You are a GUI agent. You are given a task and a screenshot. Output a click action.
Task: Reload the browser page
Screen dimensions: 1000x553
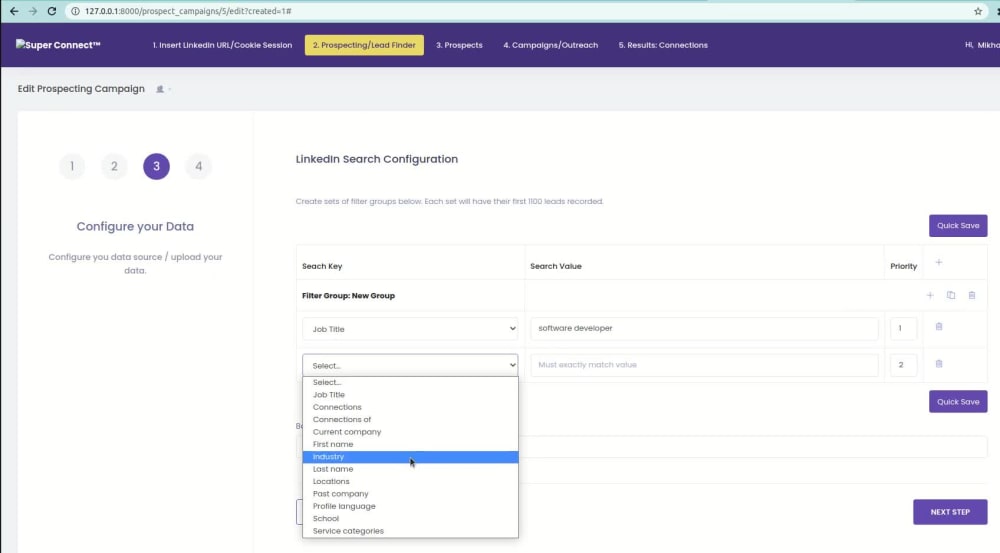pos(52,11)
